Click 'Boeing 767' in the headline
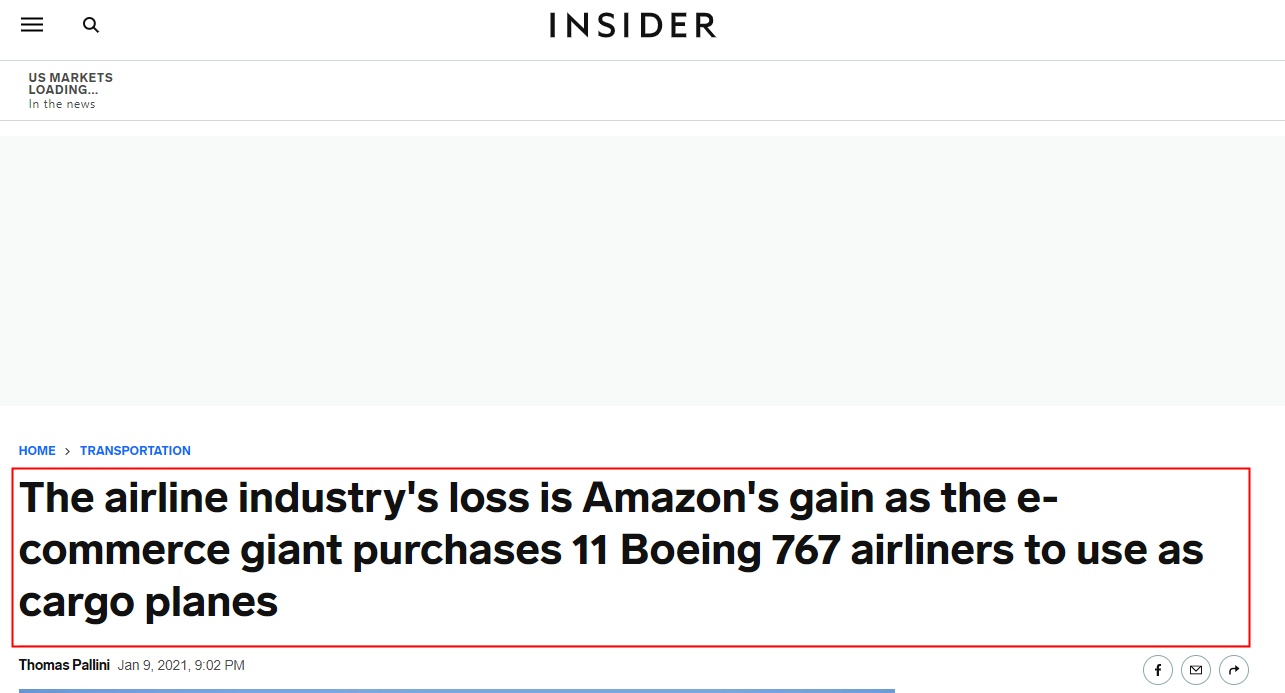Image resolution: width=1285 pixels, height=693 pixels. click(x=729, y=551)
